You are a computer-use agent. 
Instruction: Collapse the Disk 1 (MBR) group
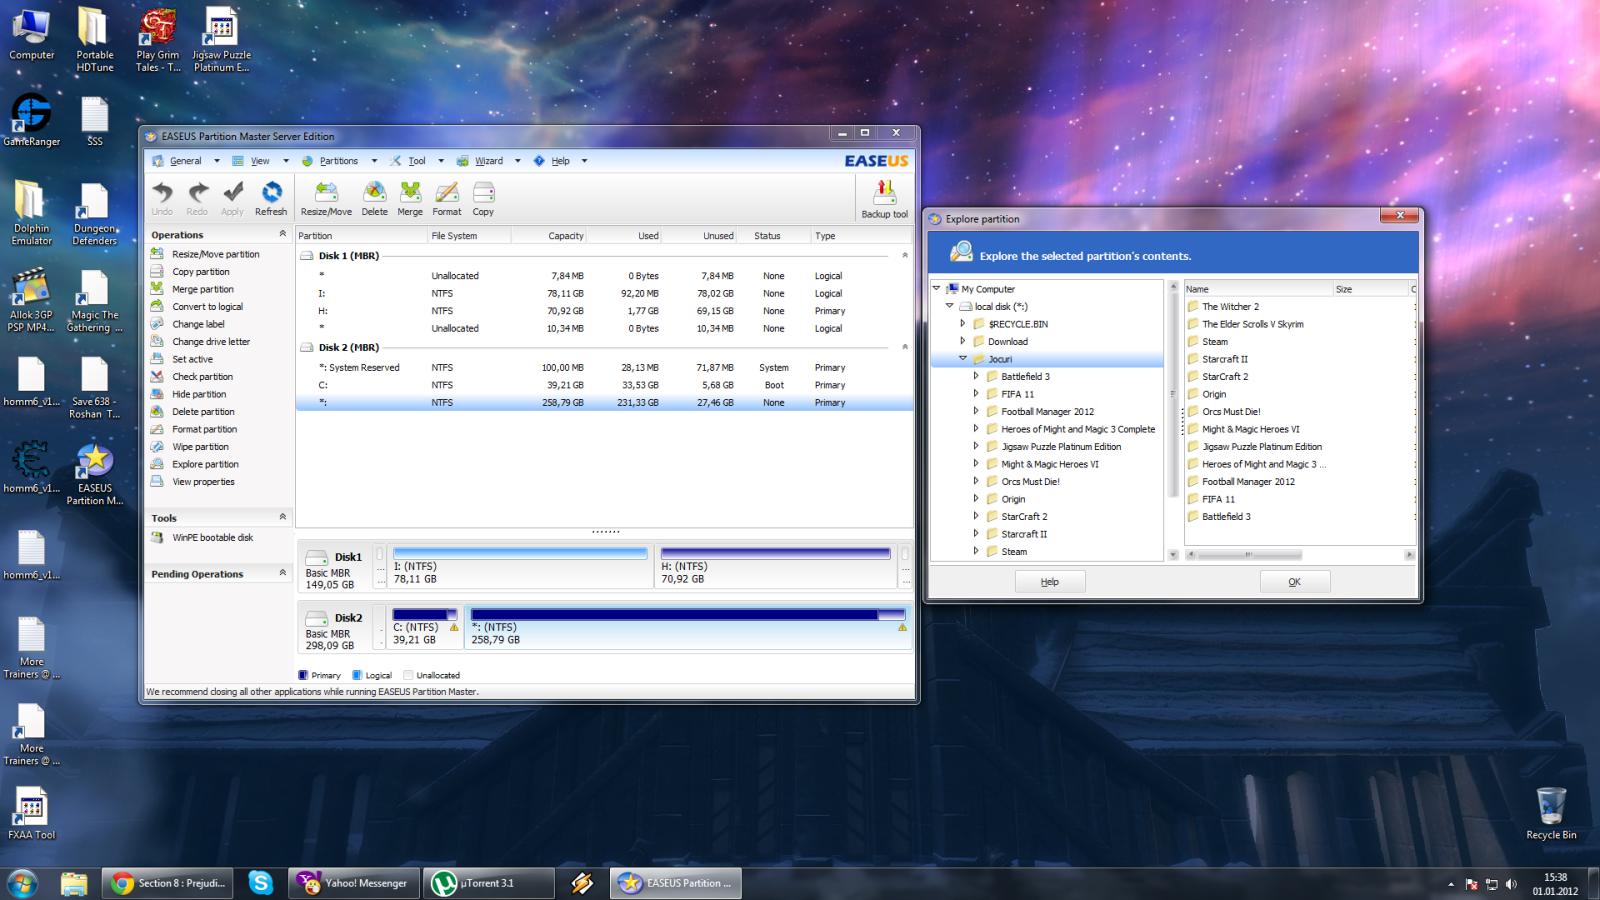coord(904,256)
